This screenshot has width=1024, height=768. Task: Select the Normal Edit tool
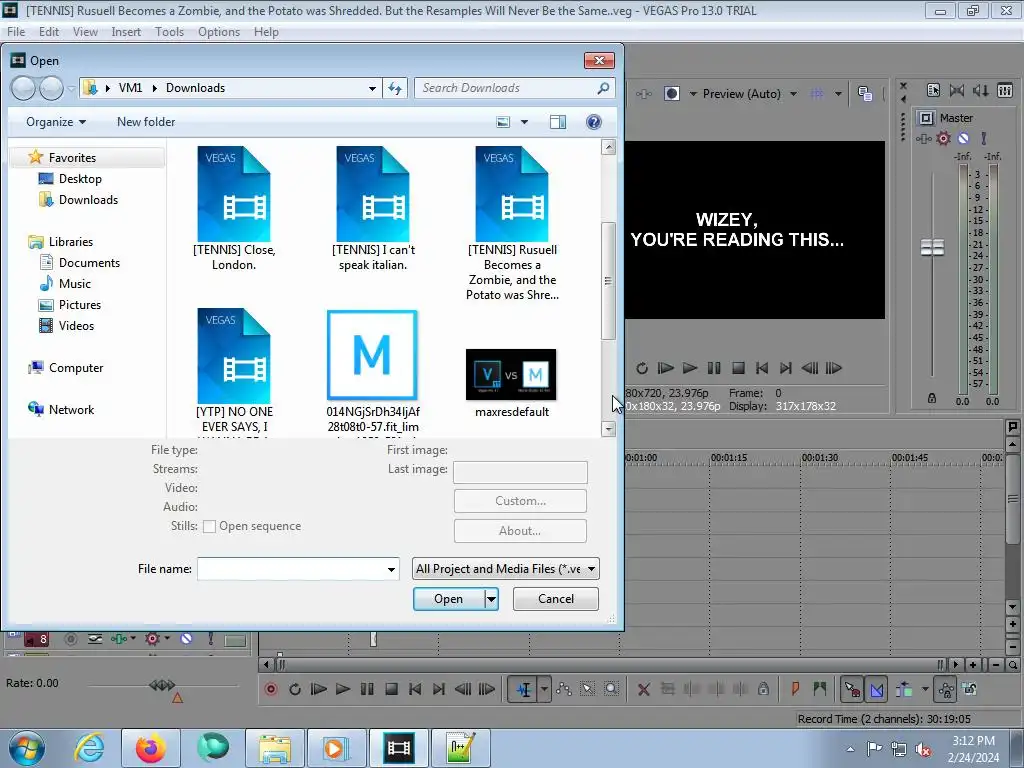click(x=524, y=689)
